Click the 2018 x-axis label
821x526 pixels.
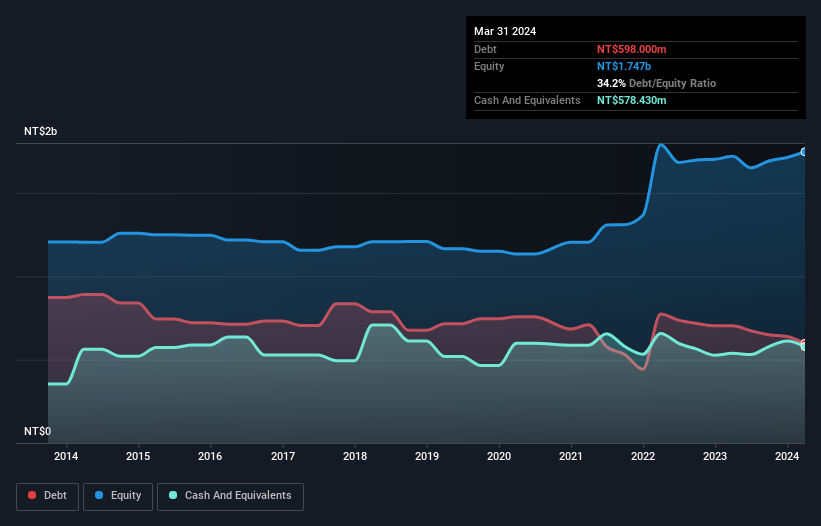tap(355, 456)
